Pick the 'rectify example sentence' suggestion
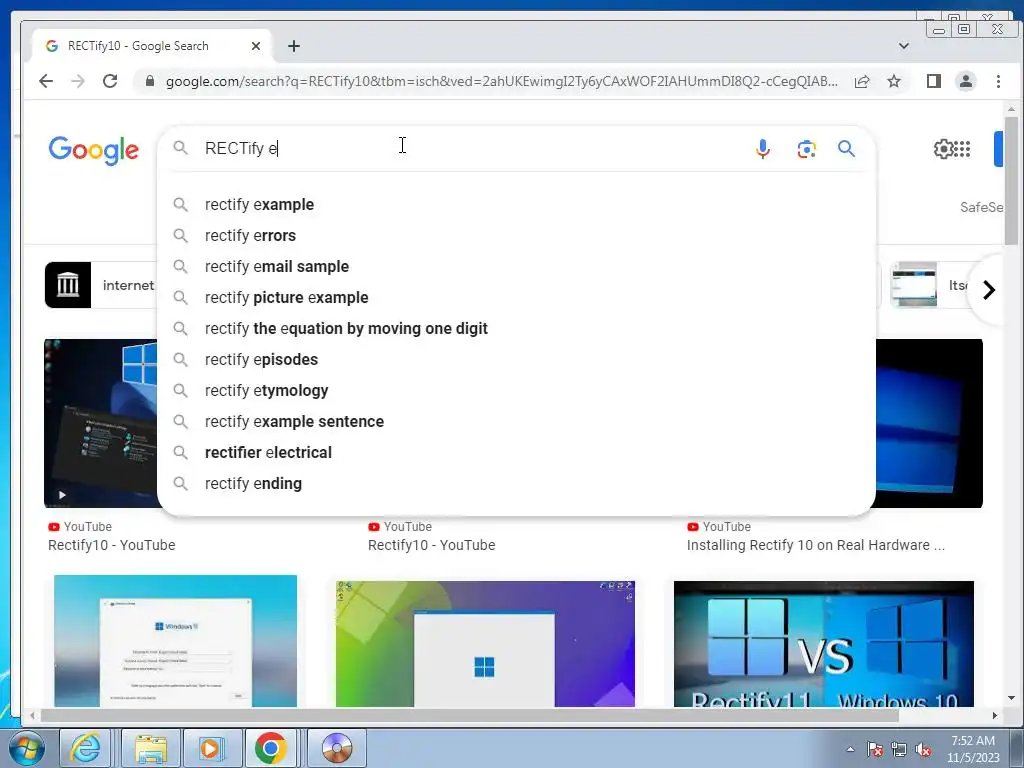 coord(516,422)
